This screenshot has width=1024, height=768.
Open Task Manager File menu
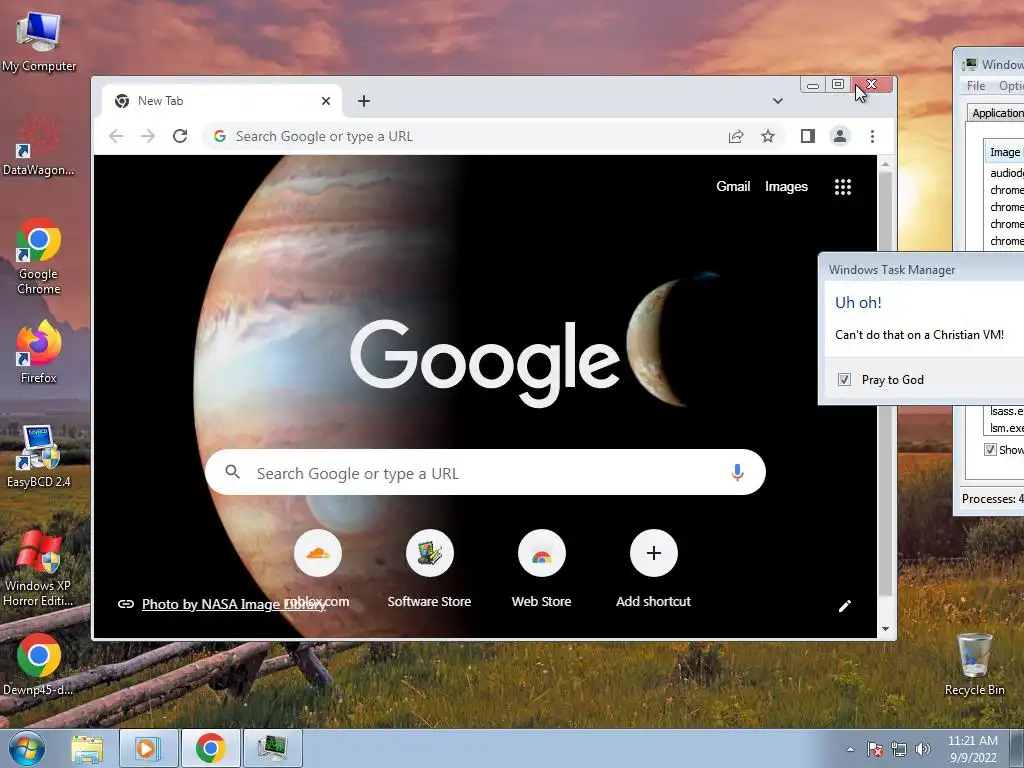pos(976,86)
